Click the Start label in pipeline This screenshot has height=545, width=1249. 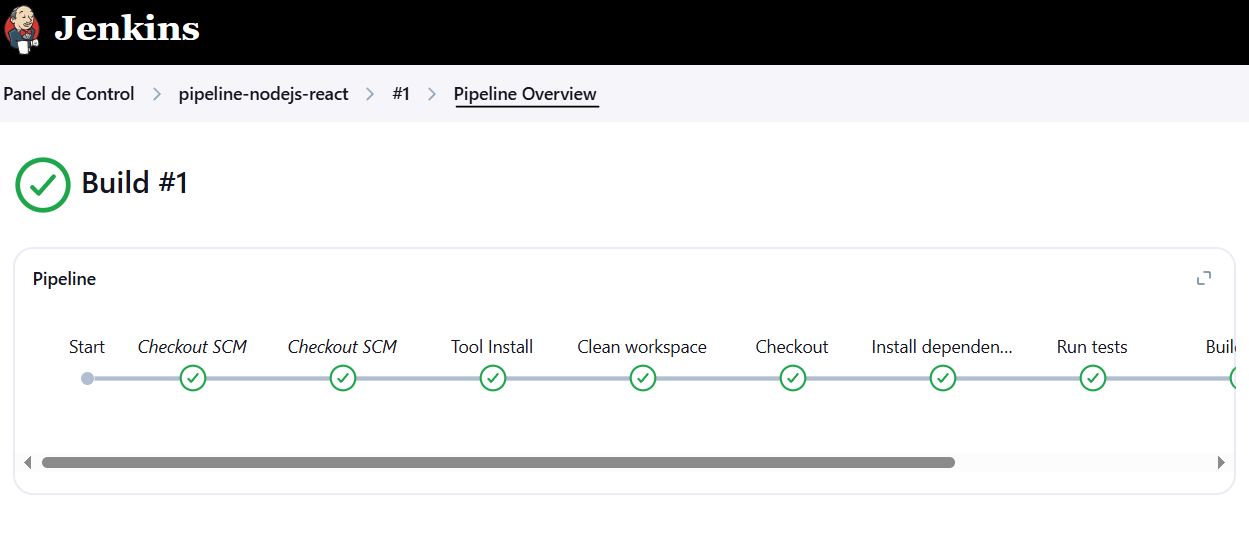(x=87, y=347)
